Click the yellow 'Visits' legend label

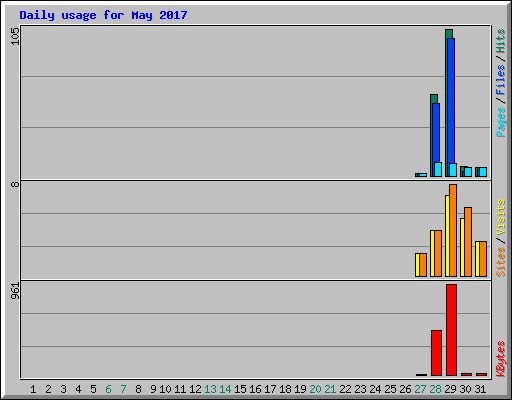[x=501, y=217]
